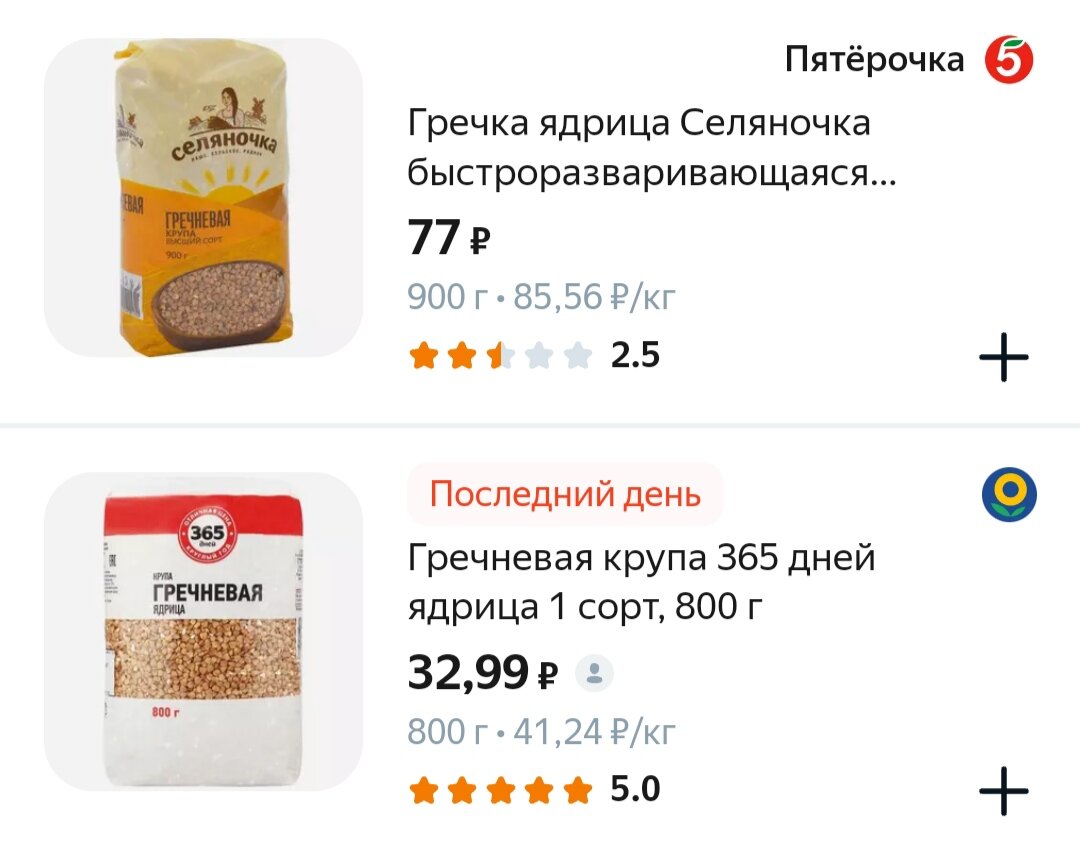Tap the blue-yellow flower store logo
Screen dimensions: 1080x855
(1009, 494)
